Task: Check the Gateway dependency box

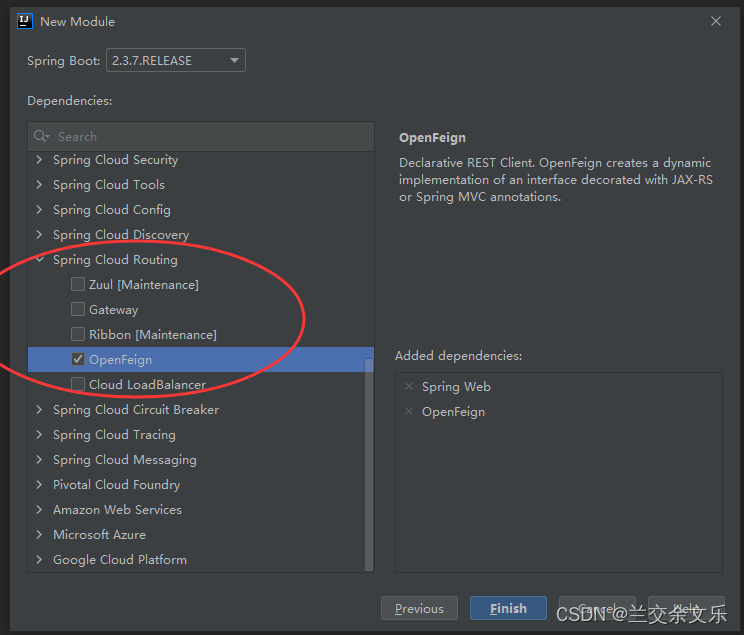Action: [x=78, y=309]
